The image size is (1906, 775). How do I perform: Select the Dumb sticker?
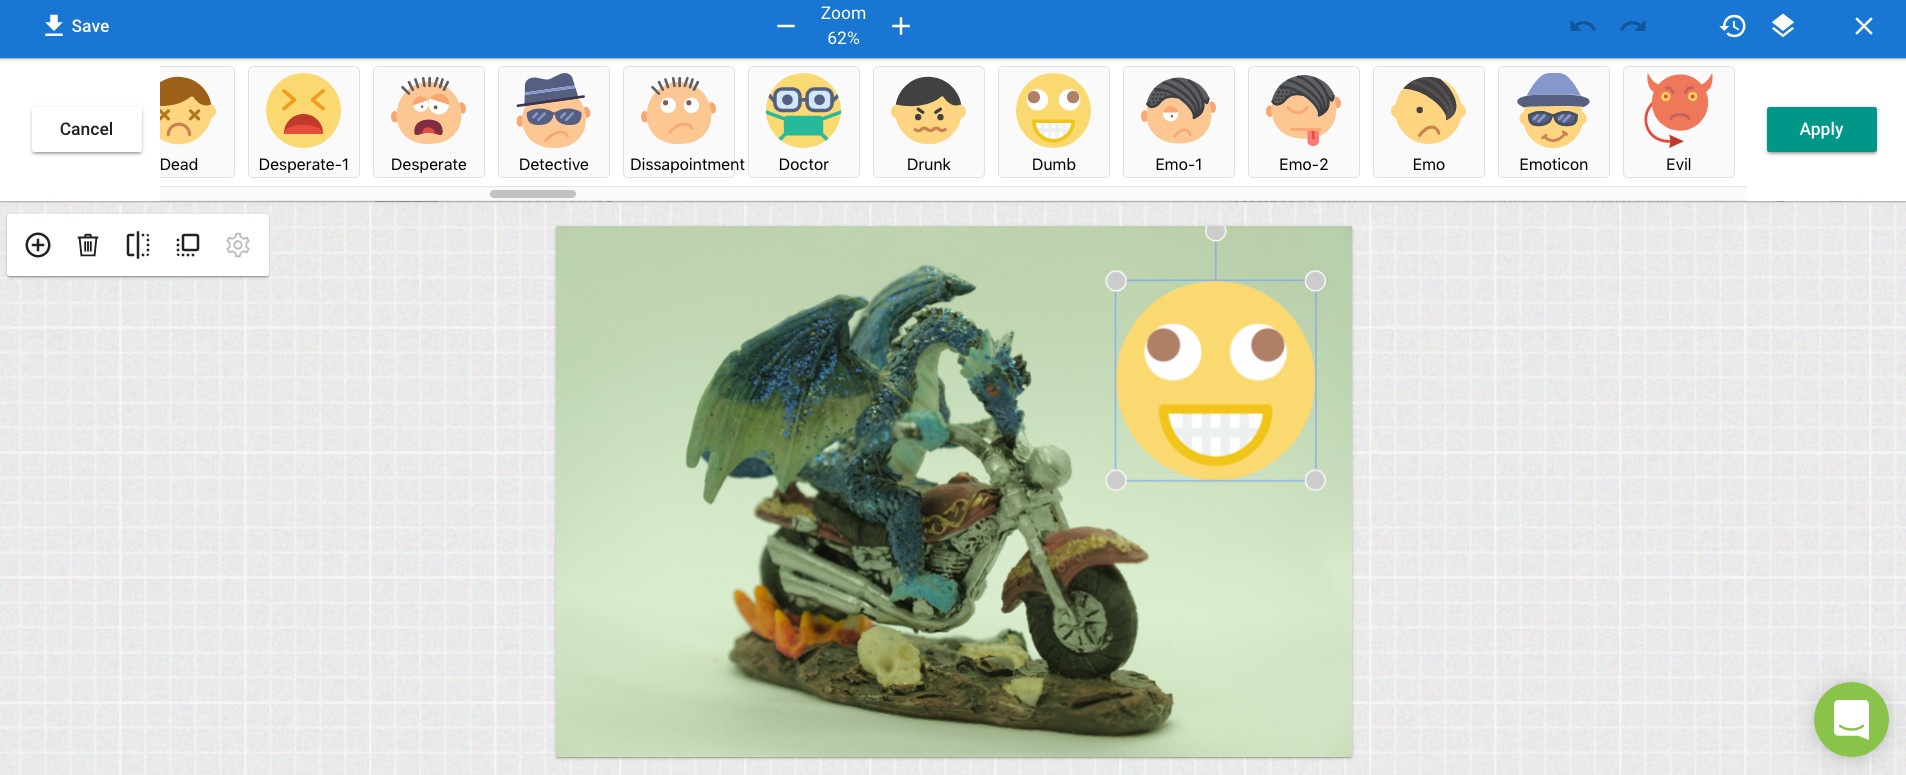[x=1054, y=122]
